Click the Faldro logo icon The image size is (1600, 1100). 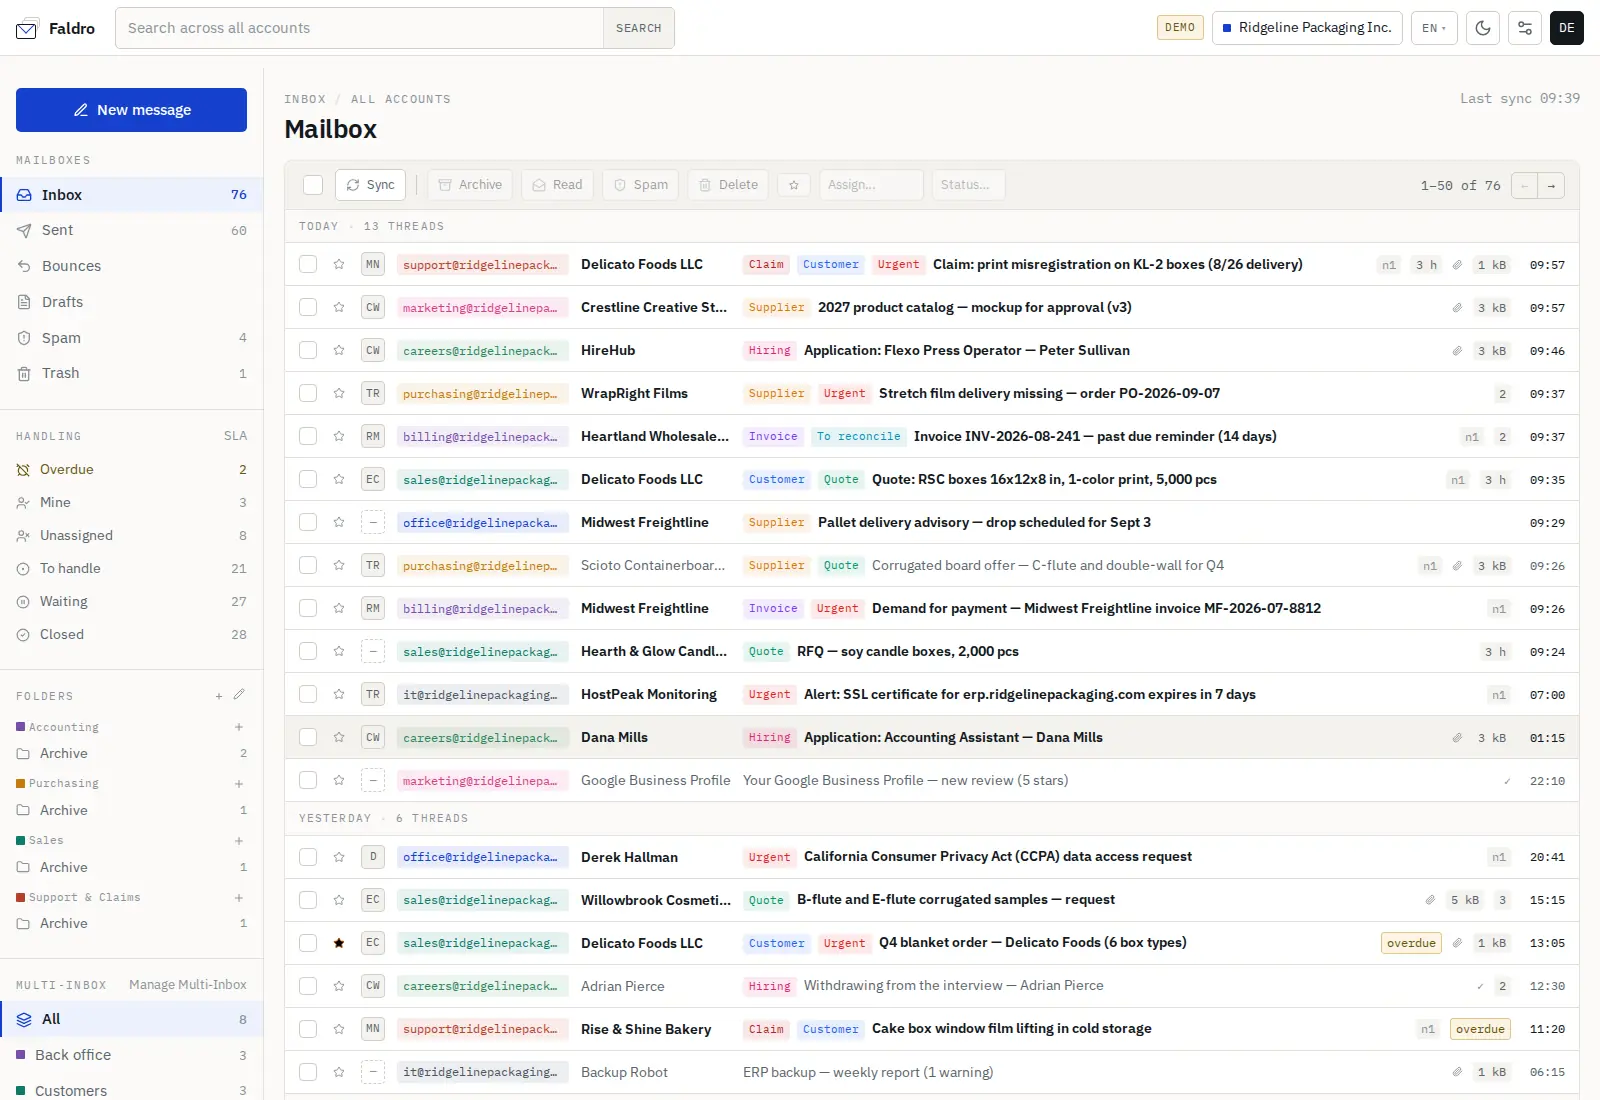(x=26, y=29)
